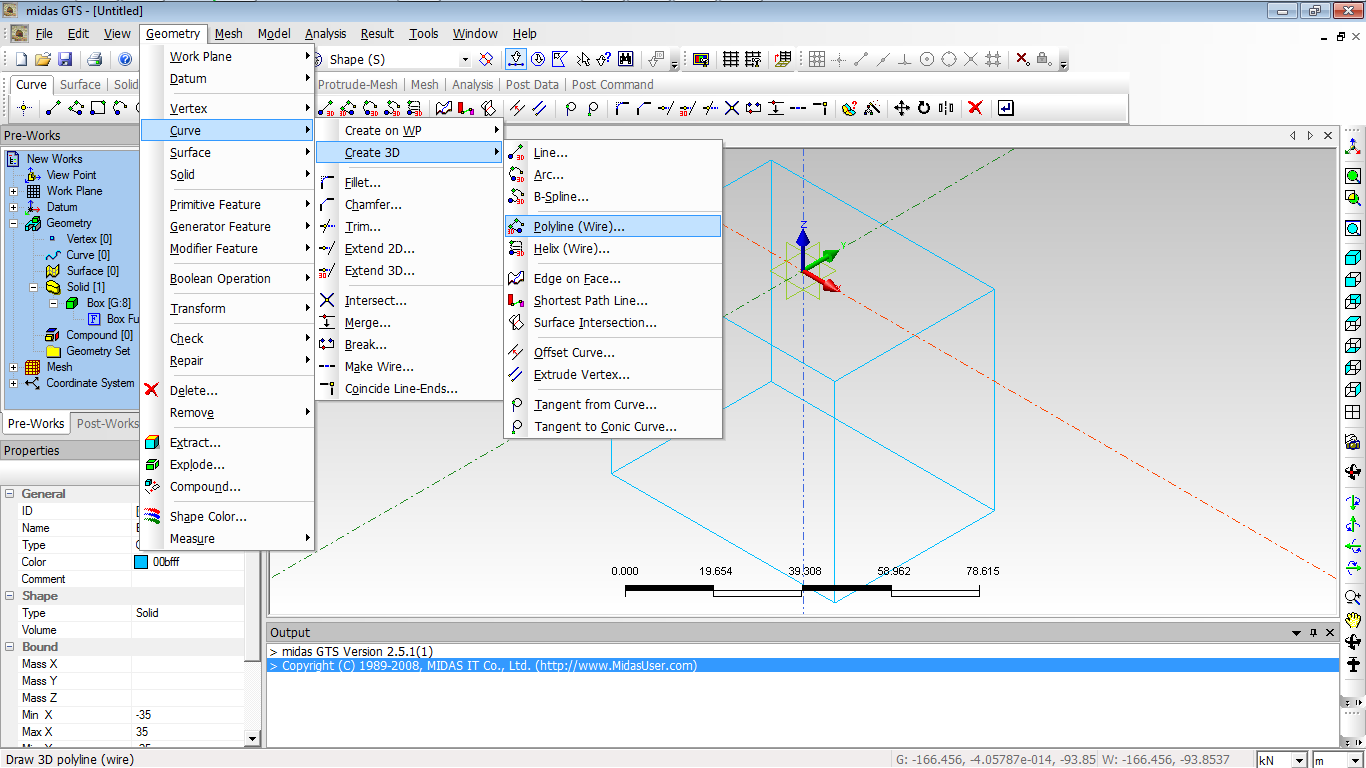Click the Max X value field
The height and width of the screenshot is (768, 1366).
click(x=188, y=732)
